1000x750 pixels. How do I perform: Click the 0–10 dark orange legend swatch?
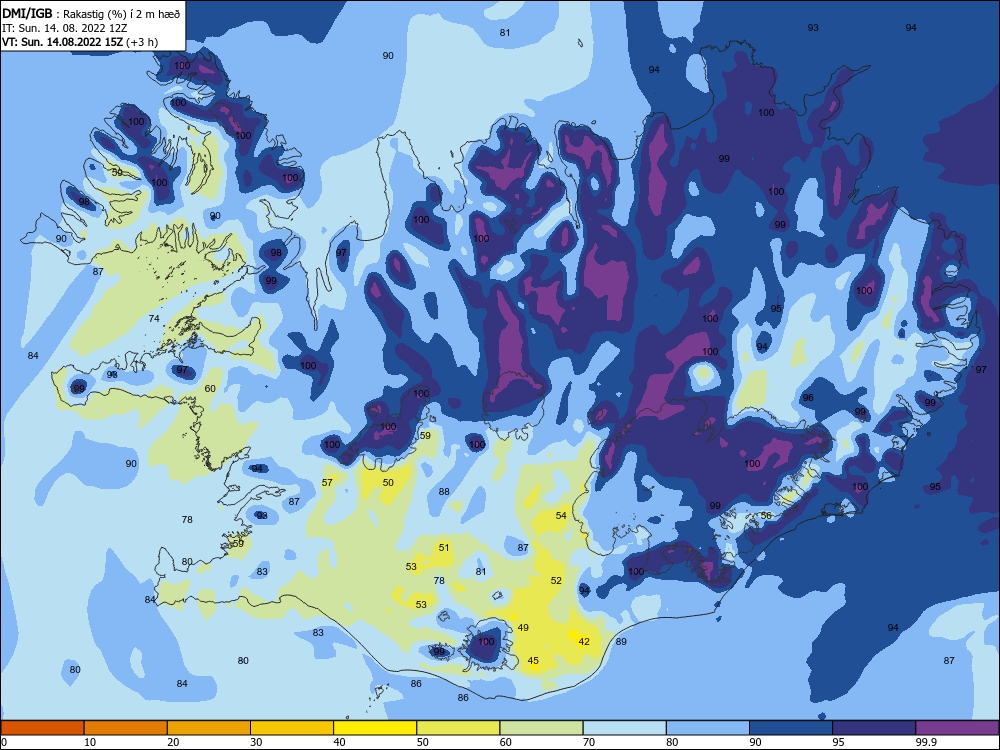coord(42,728)
